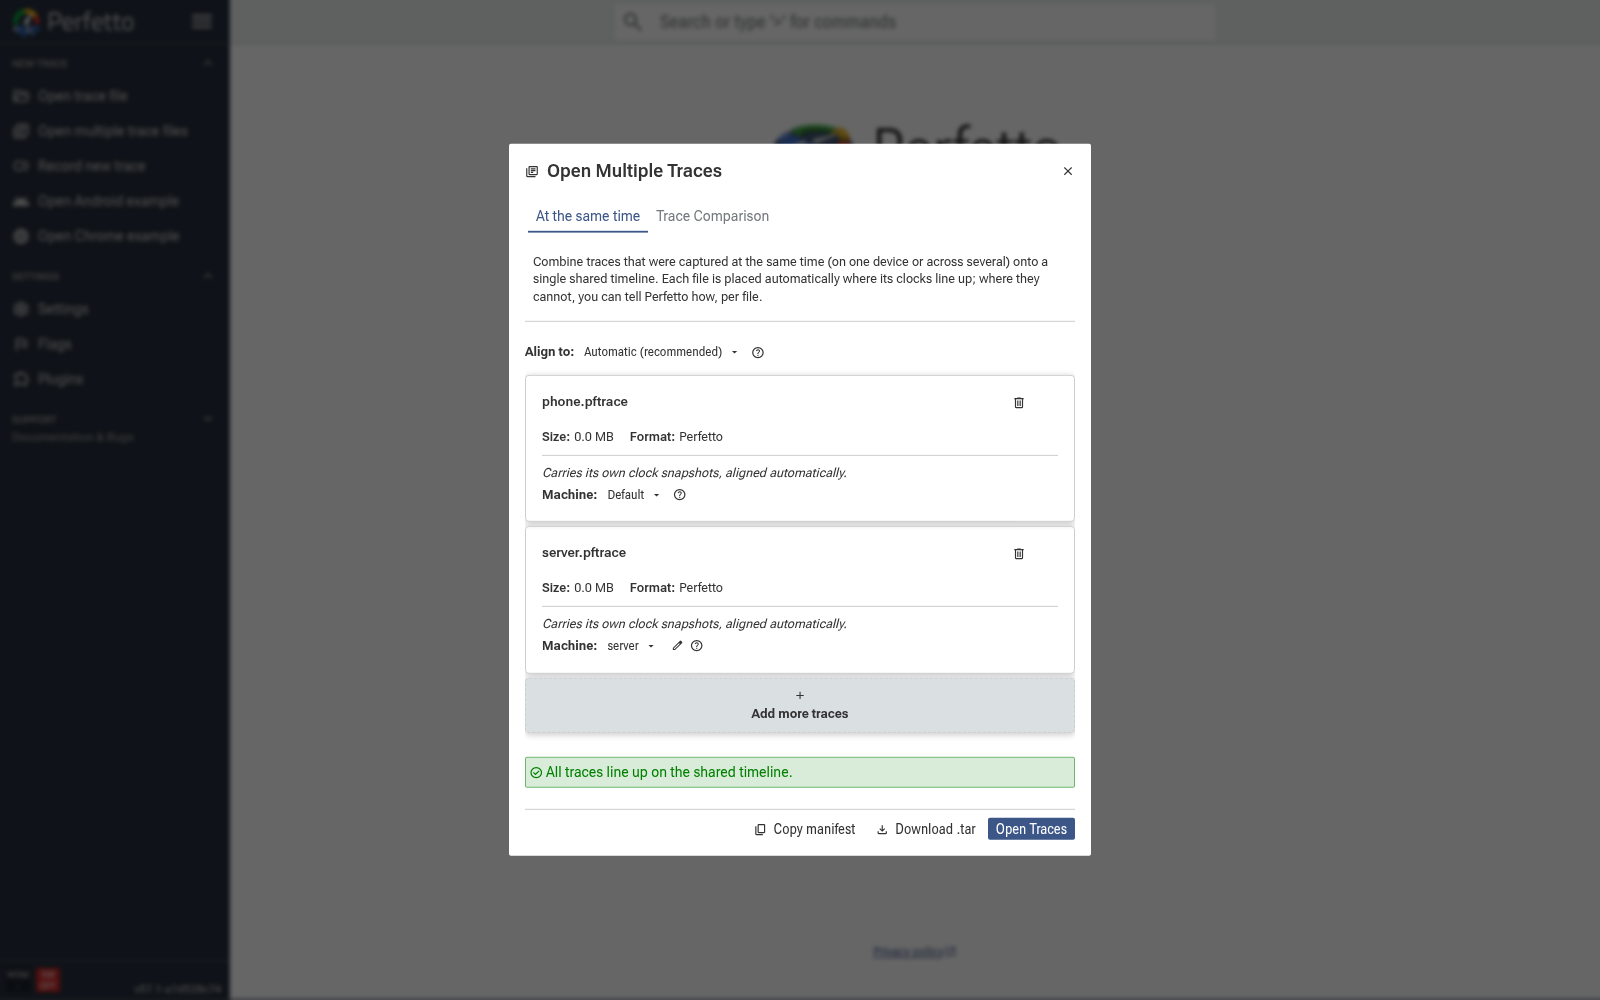Toggle the sidebar hamburger menu
This screenshot has height=1000, width=1600.
pyautogui.click(x=202, y=21)
